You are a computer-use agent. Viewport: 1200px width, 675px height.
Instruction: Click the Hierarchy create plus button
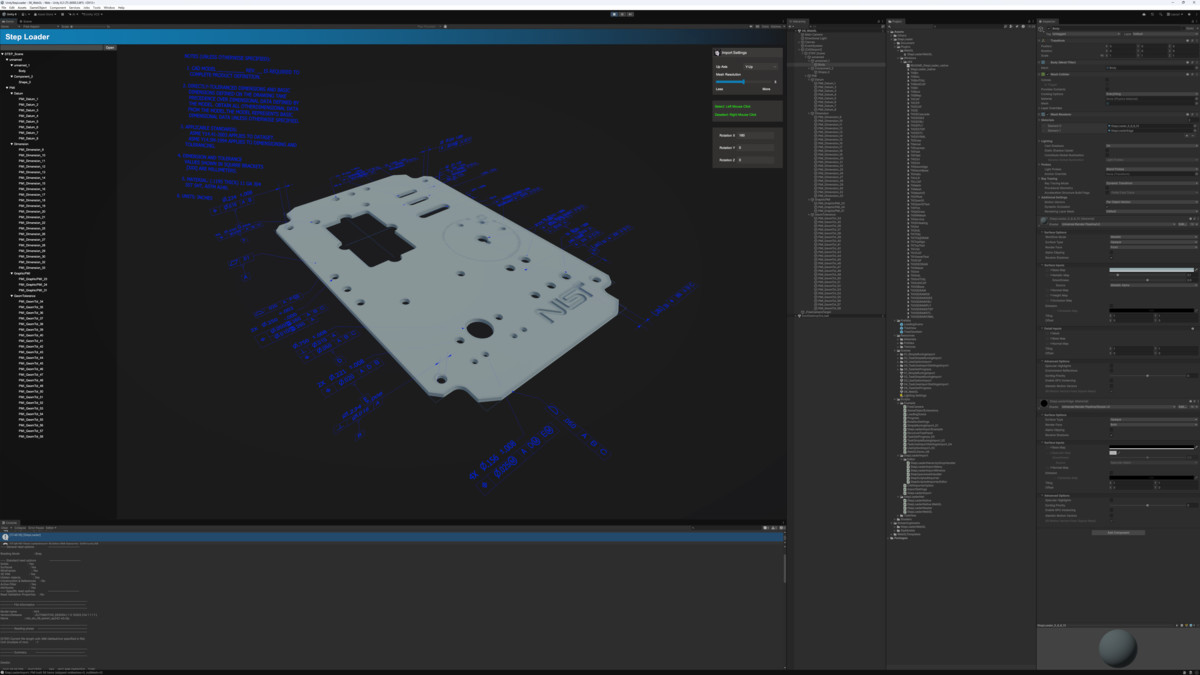(x=793, y=26)
